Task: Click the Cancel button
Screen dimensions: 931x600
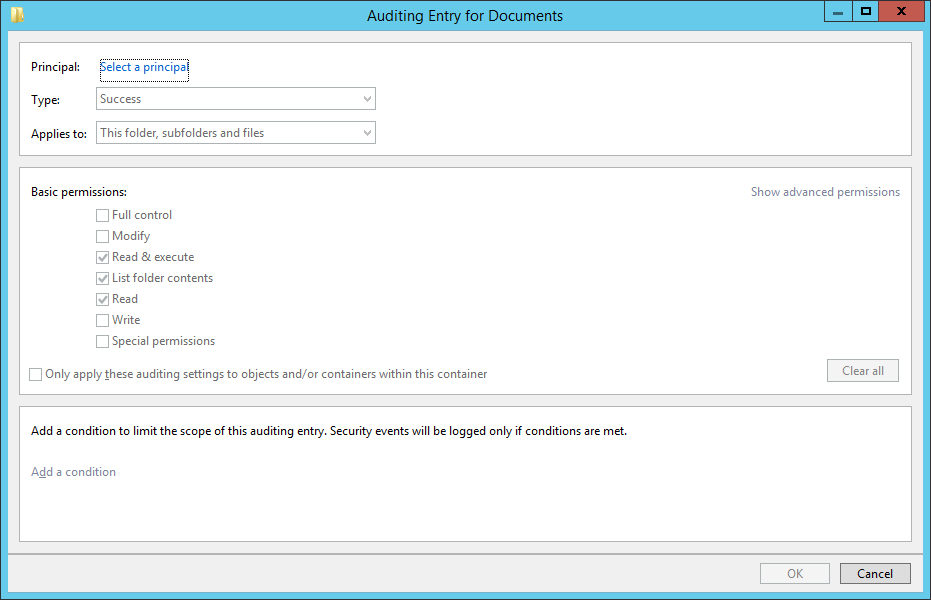Action: (875, 573)
